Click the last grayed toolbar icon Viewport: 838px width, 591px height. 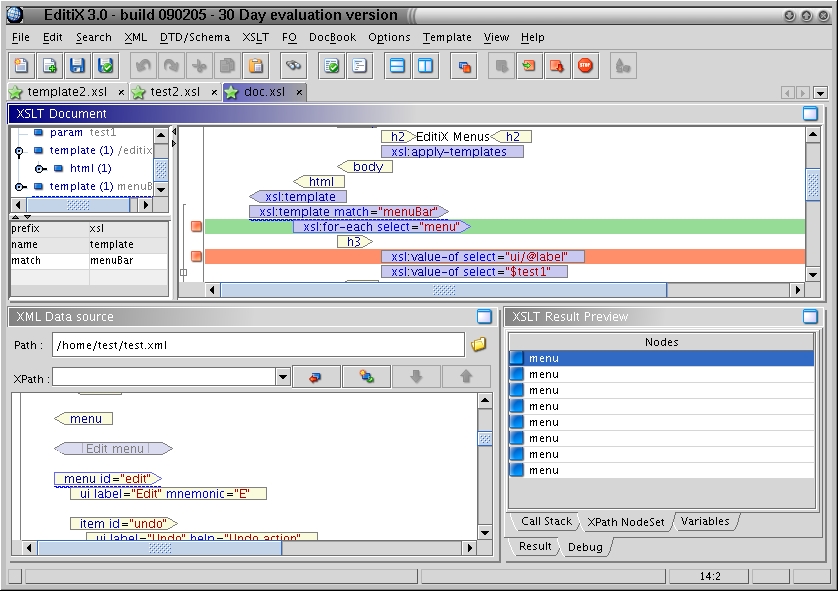click(x=623, y=66)
